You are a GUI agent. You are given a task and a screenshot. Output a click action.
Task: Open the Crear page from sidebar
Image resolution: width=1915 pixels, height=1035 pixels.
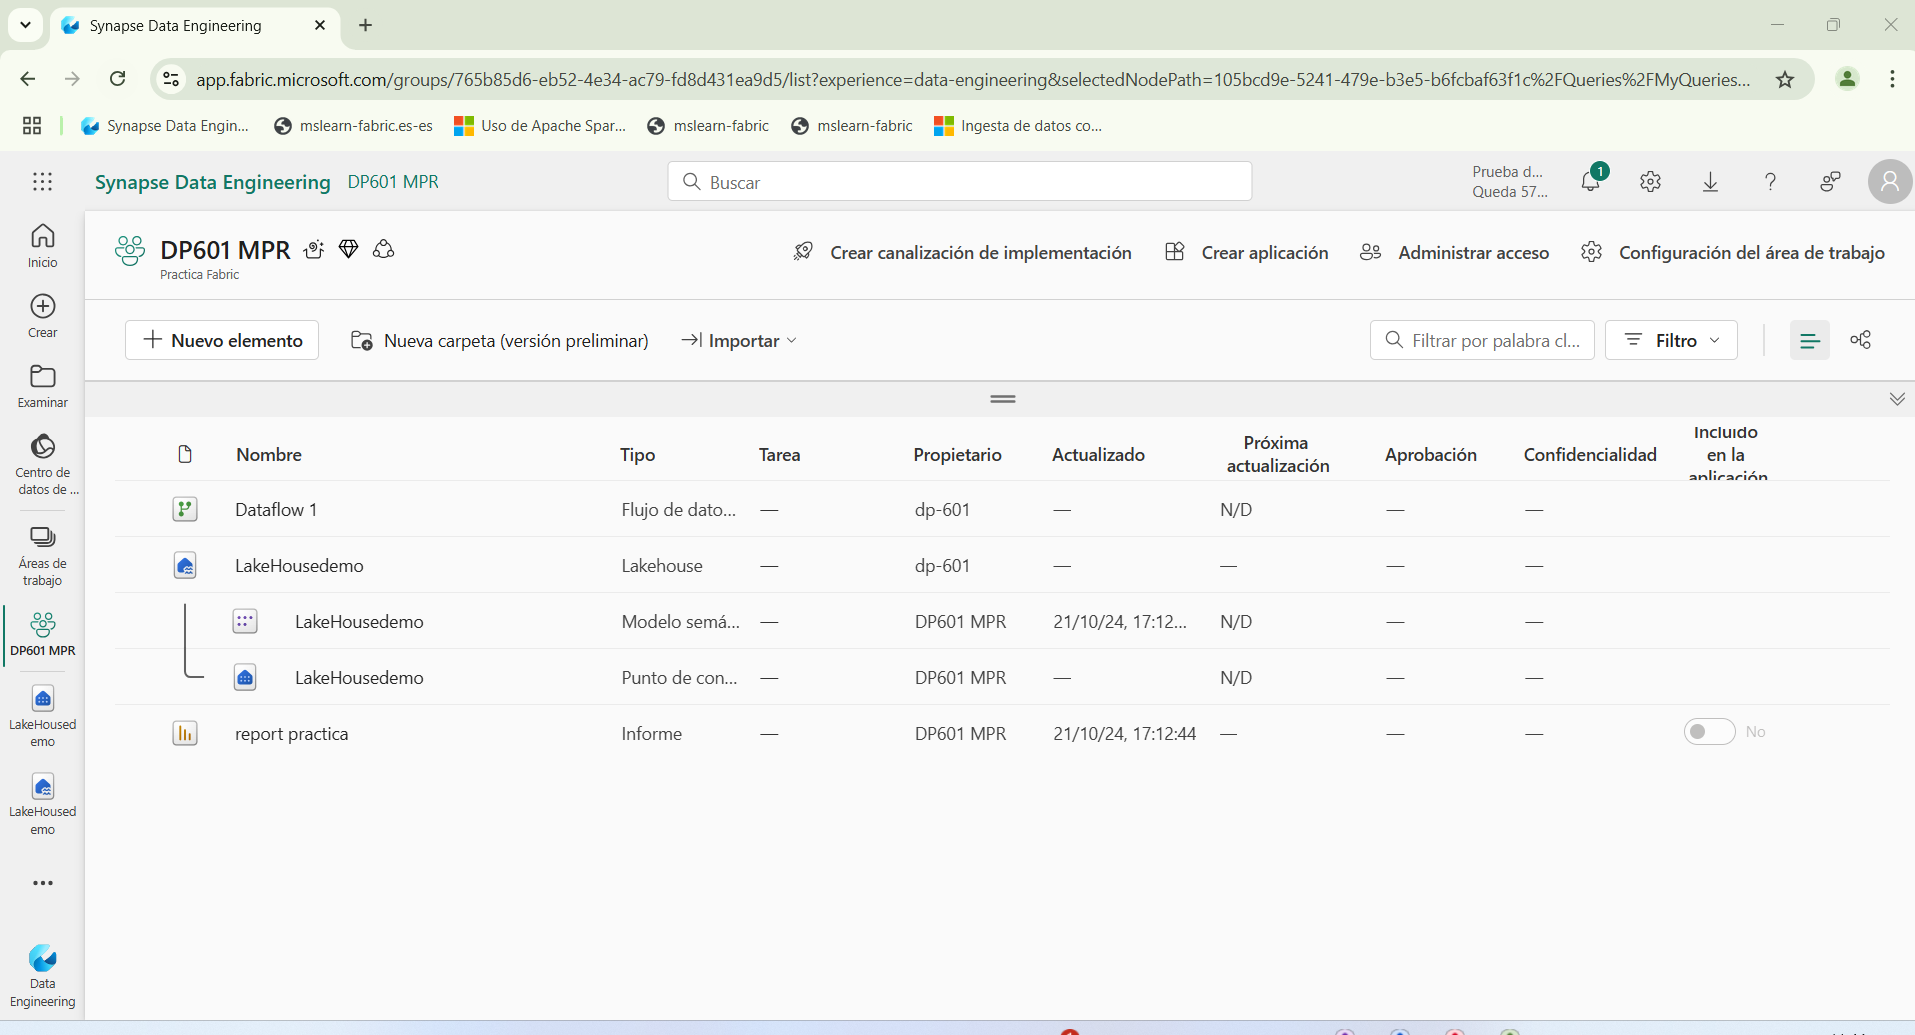click(42, 315)
